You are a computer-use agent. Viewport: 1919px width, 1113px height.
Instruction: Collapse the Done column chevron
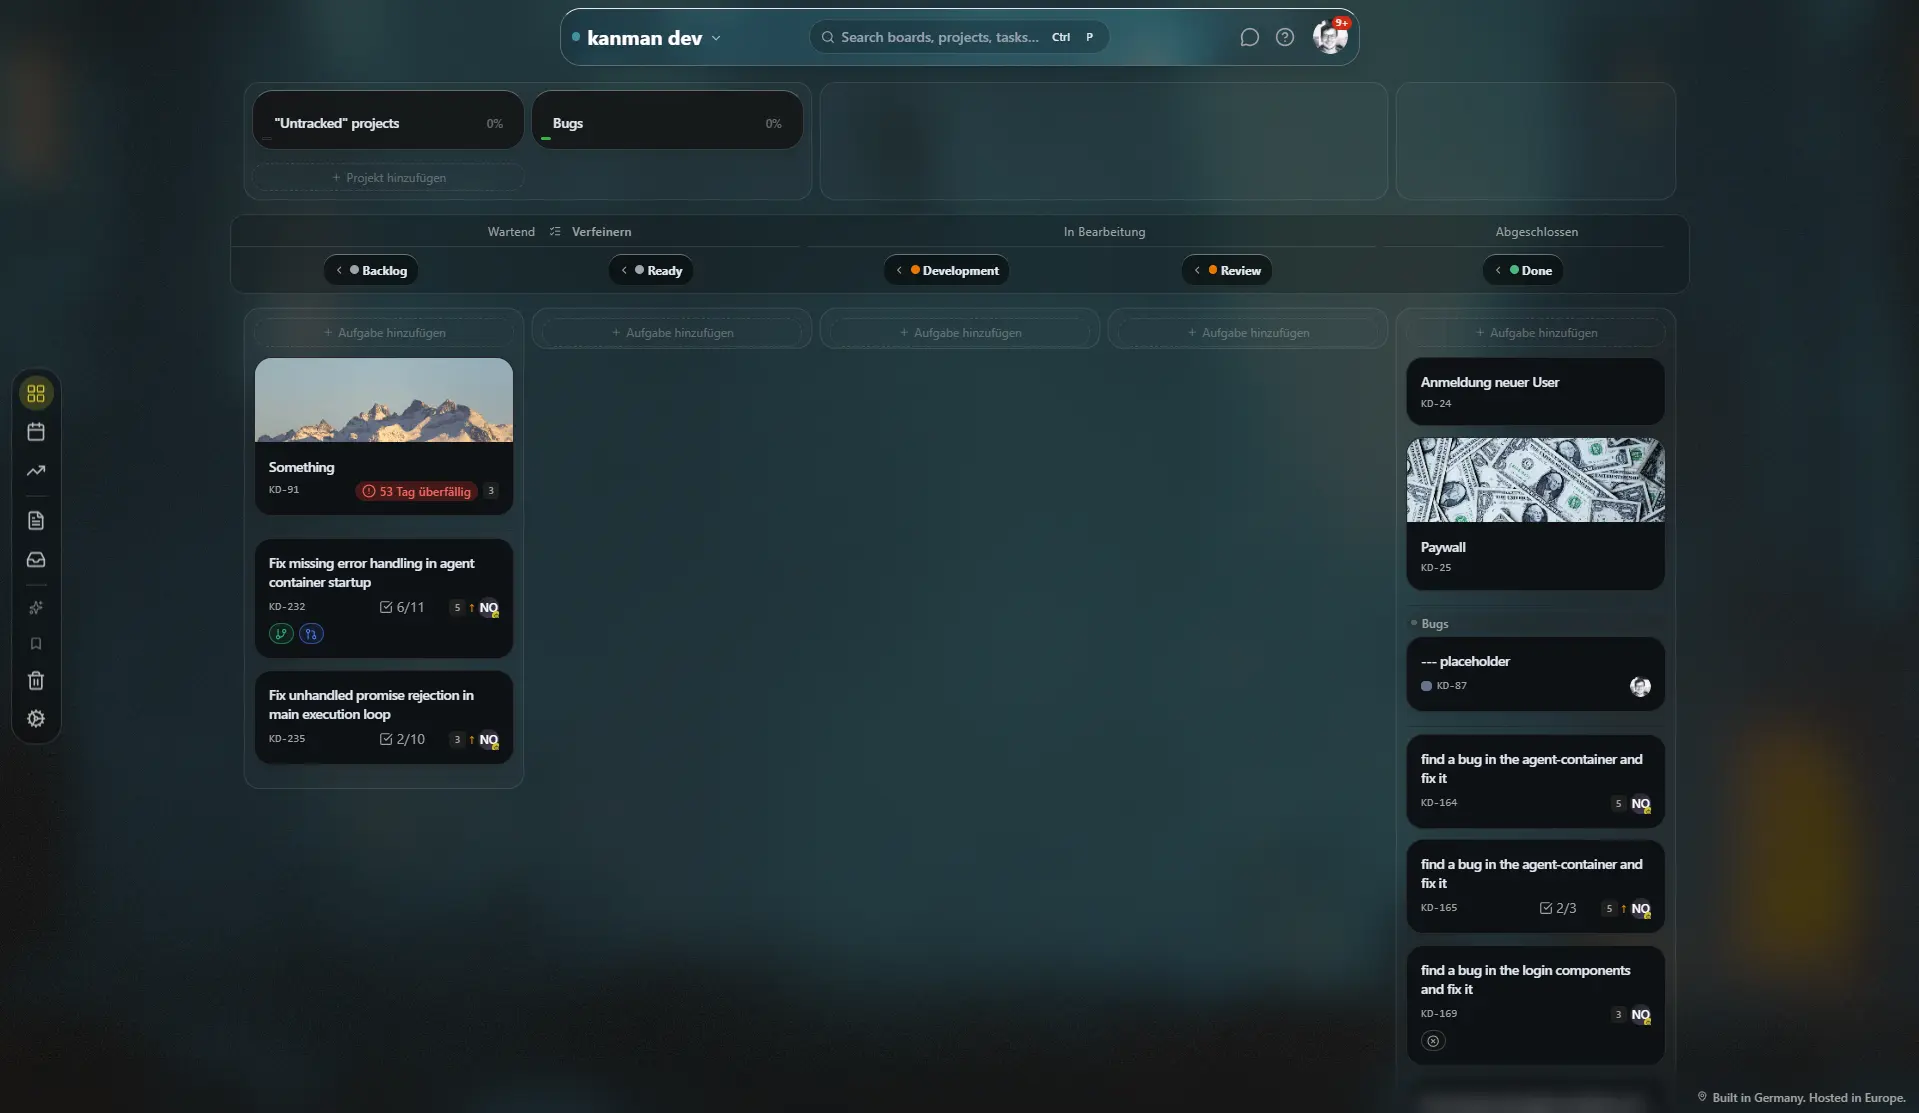1498,271
